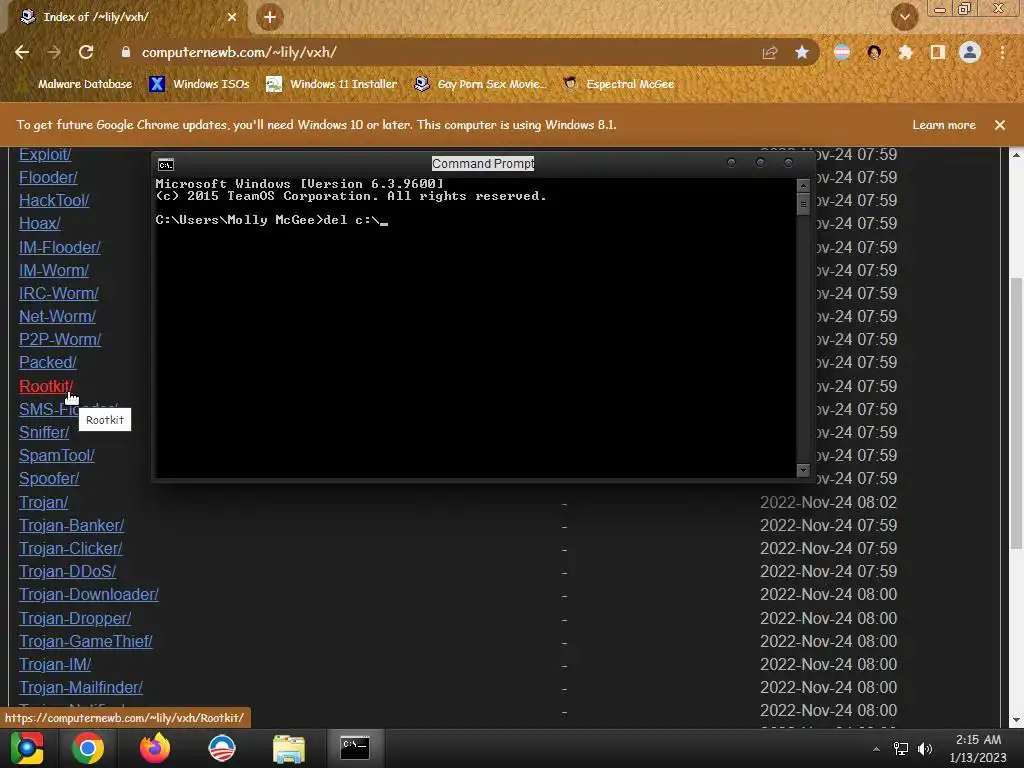This screenshot has width=1024, height=768.
Task: Click Command Prompt scrollbar down arrow
Action: (x=804, y=470)
